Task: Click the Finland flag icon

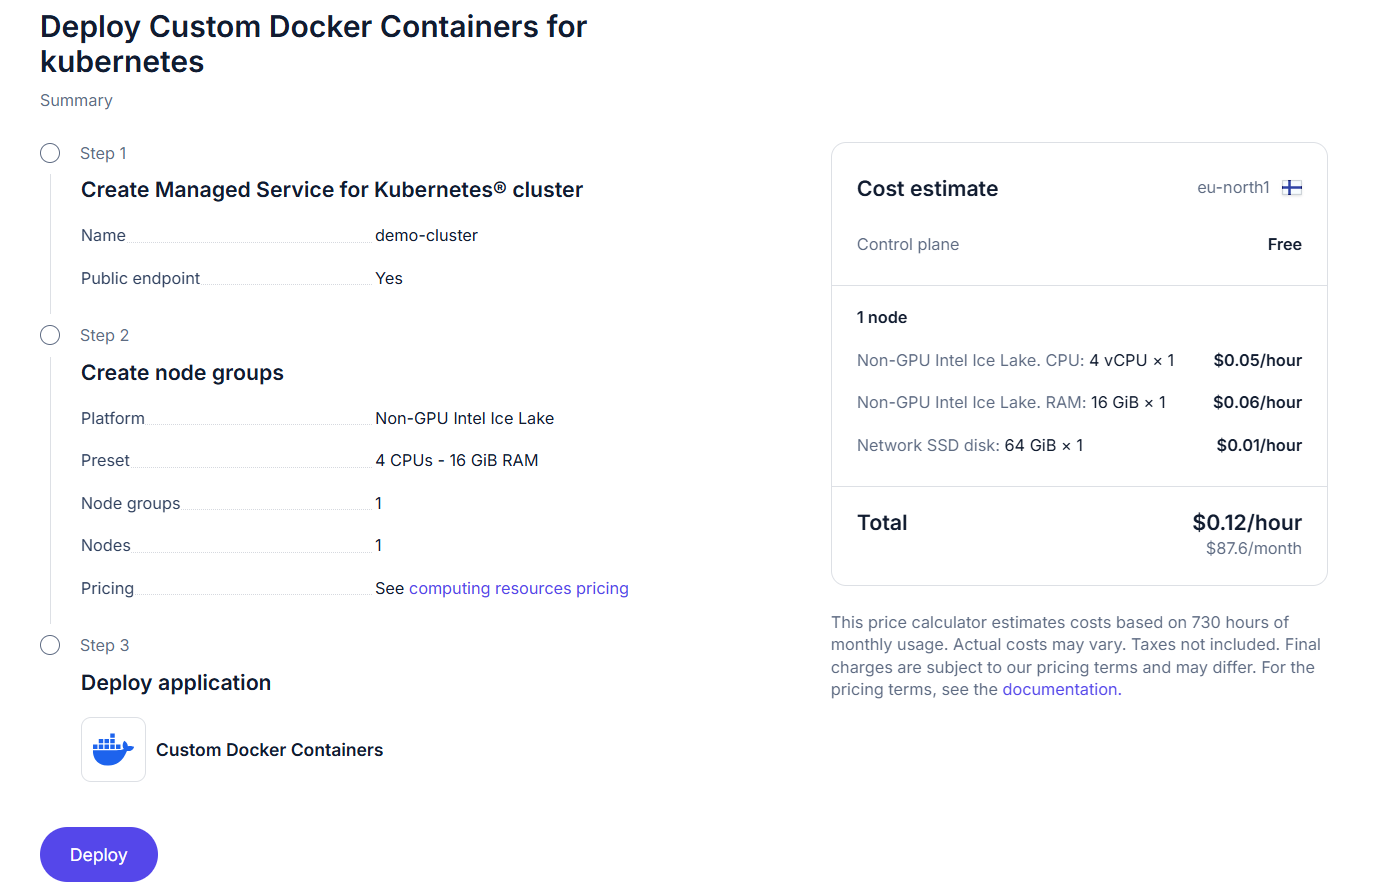Action: tap(1292, 188)
